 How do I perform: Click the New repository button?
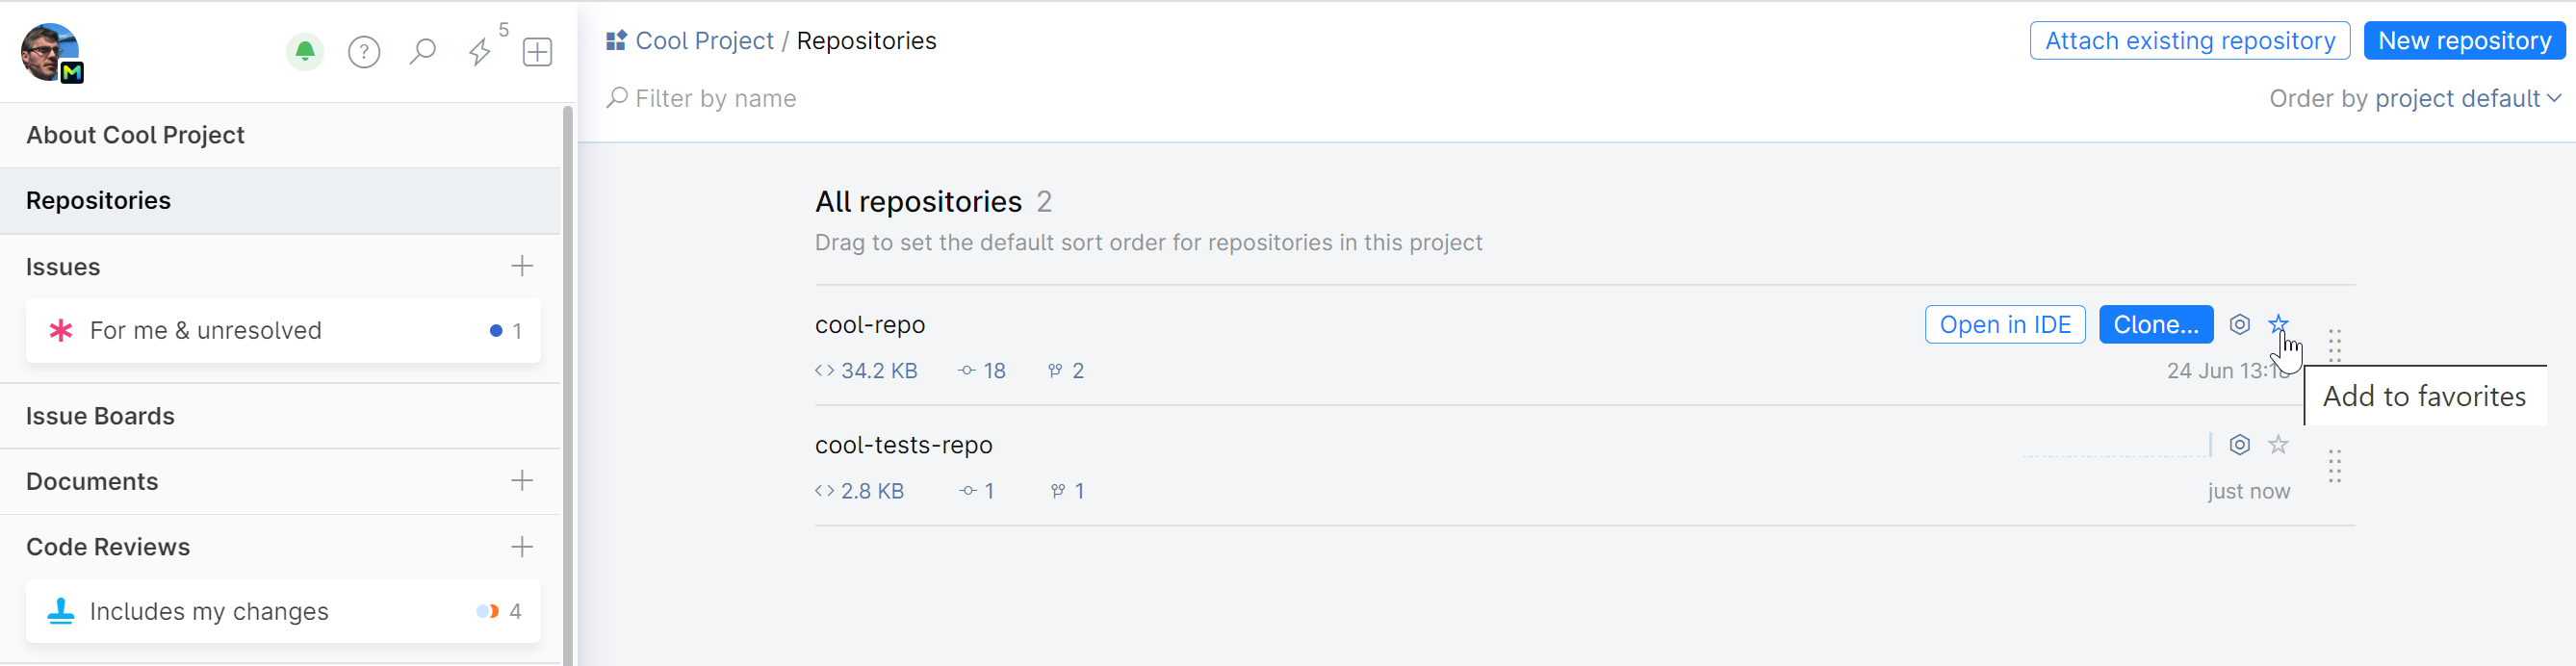[2464, 41]
